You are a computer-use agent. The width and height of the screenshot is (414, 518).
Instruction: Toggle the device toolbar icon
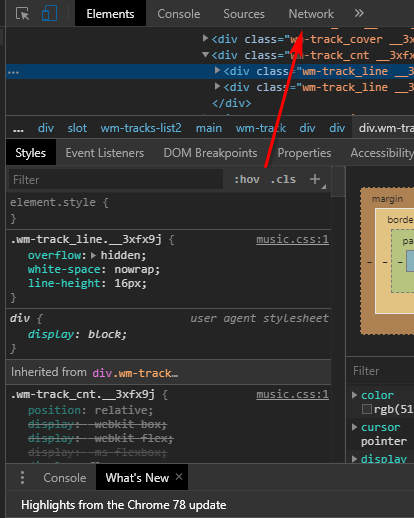(49, 14)
